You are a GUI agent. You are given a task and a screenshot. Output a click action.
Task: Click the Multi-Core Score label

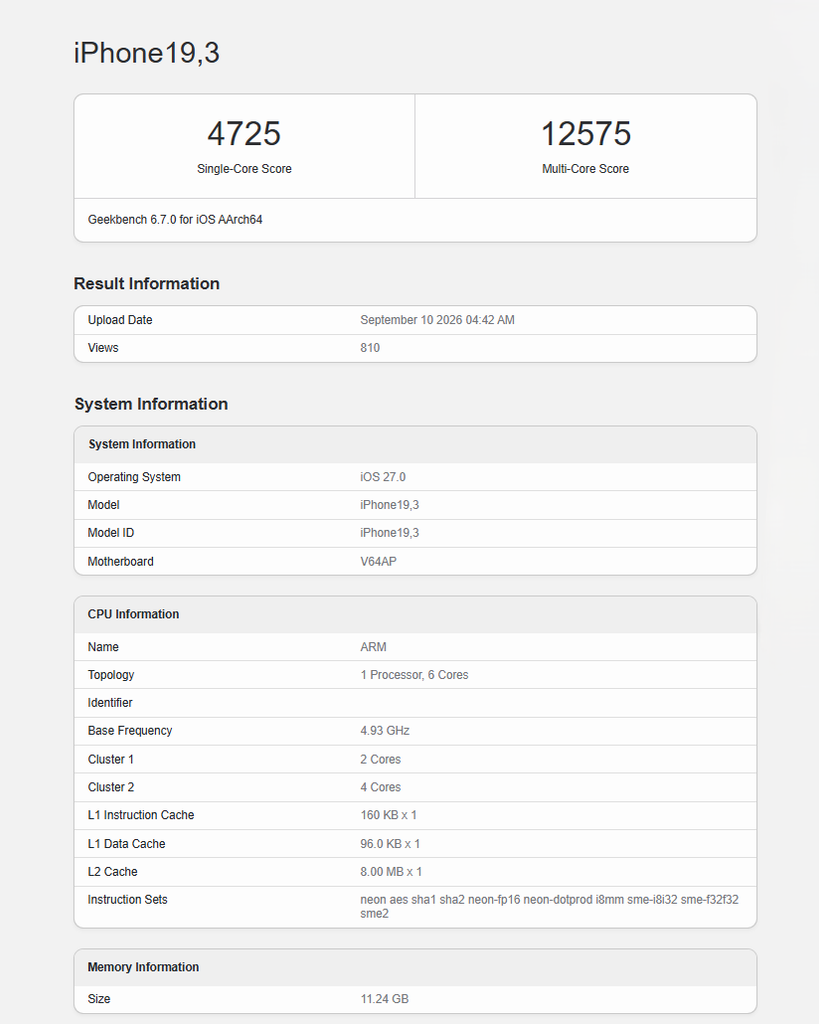click(x=585, y=168)
